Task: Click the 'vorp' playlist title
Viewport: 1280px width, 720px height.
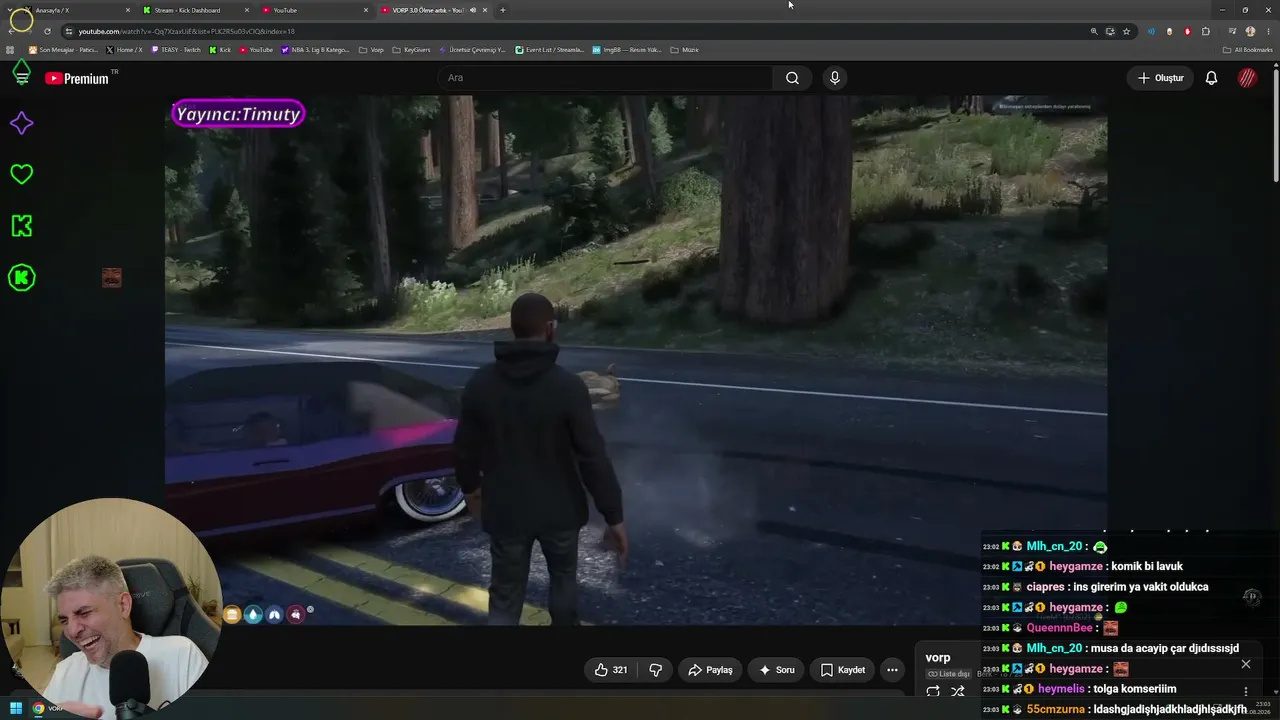Action: click(938, 658)
